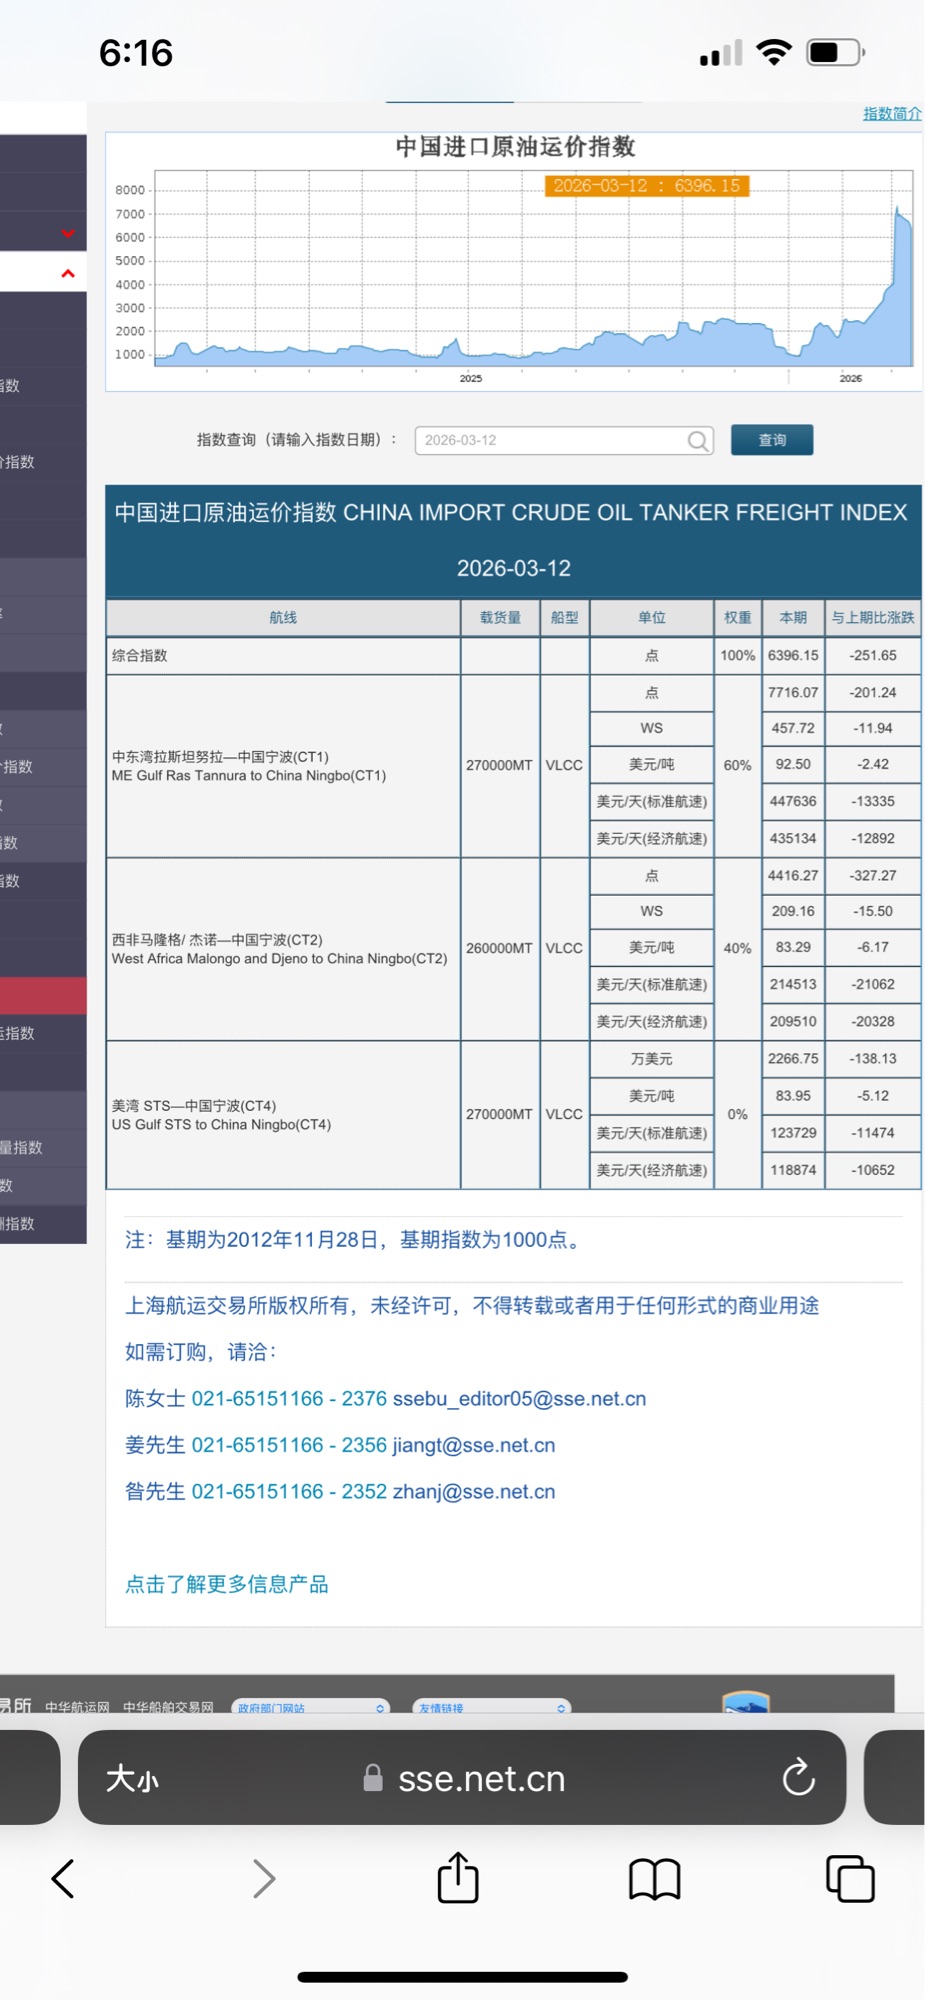Viewport: 925px width, 2000px height.
Task: Visit the 中华航运网 footer link
Action: (77, 1708)
